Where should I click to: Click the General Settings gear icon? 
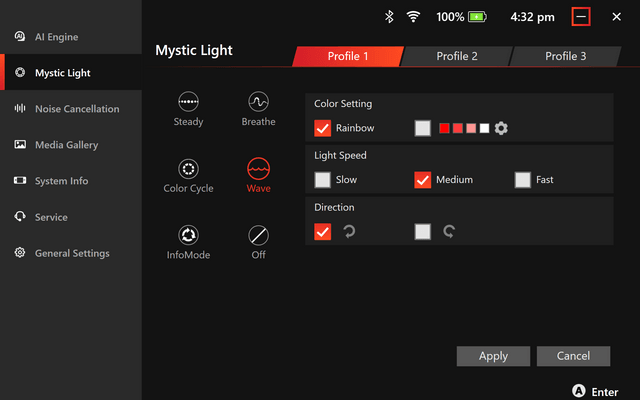tap(20, 252)
